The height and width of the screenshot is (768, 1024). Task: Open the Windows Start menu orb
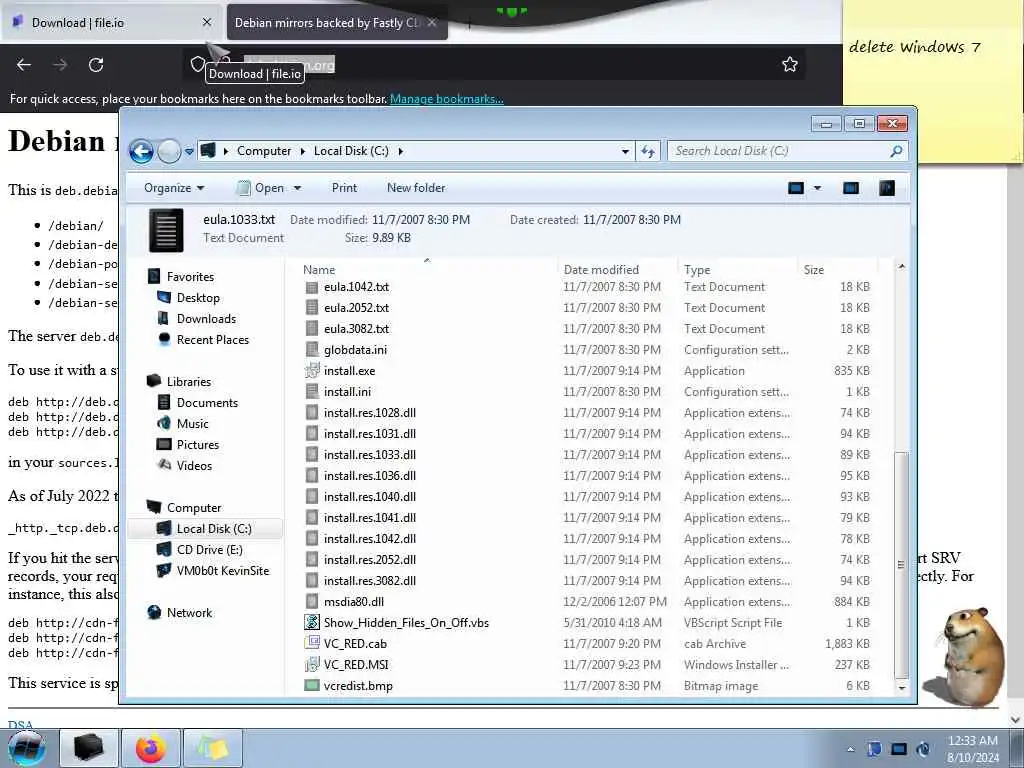(27, 748)
